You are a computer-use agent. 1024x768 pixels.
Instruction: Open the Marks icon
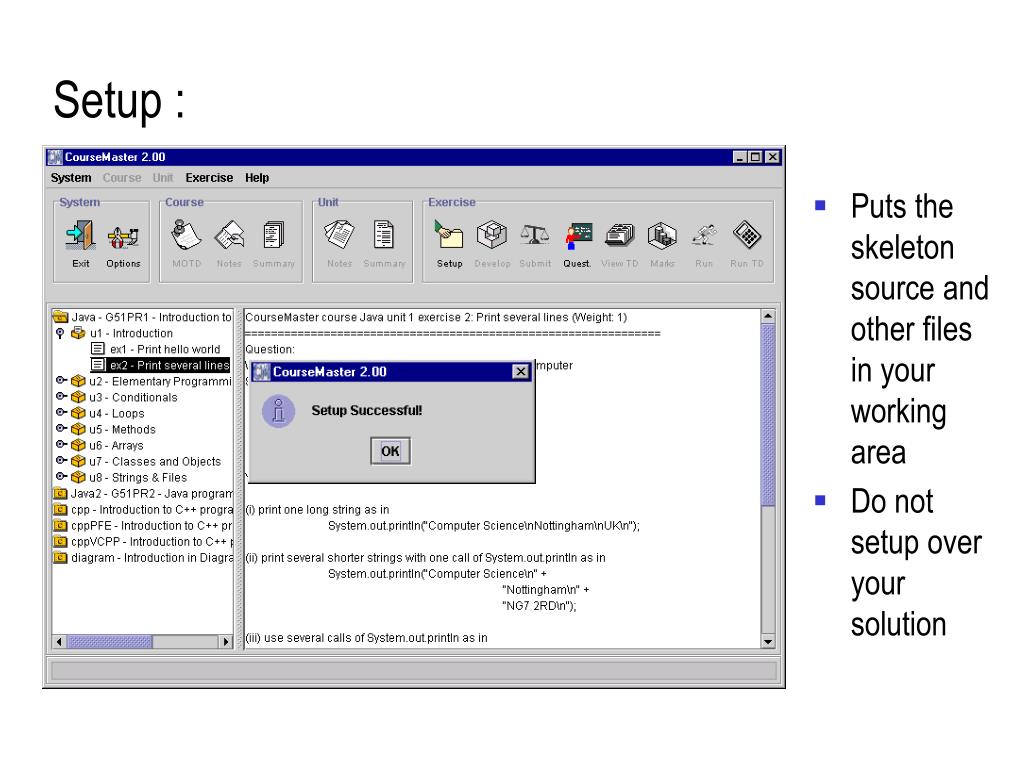tap(662, 235)
